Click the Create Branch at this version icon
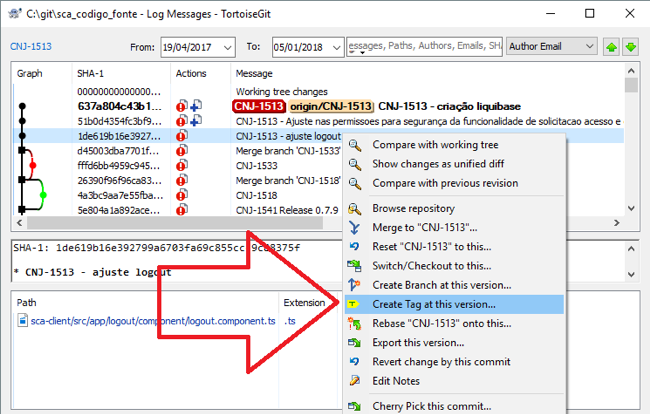Viewport: 650px width, 414px height. pos(355,284)
